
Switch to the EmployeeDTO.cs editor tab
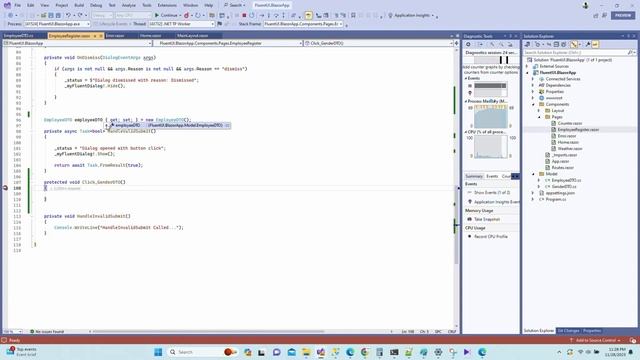coord(19,36)
